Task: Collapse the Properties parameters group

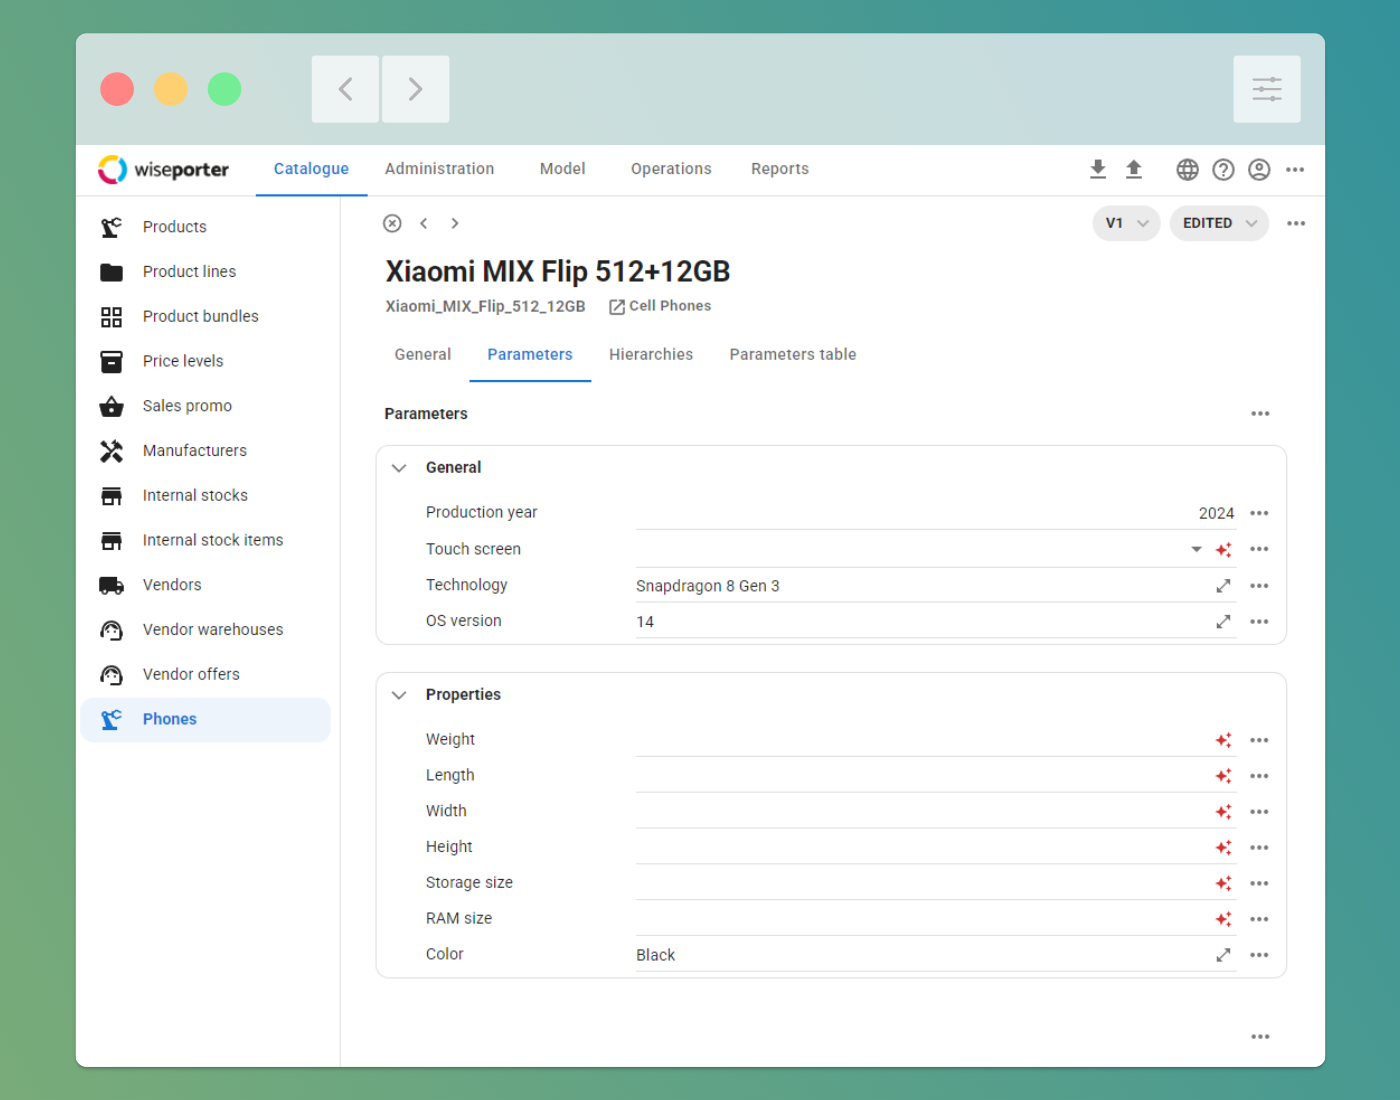Action: tap(399, 695)
